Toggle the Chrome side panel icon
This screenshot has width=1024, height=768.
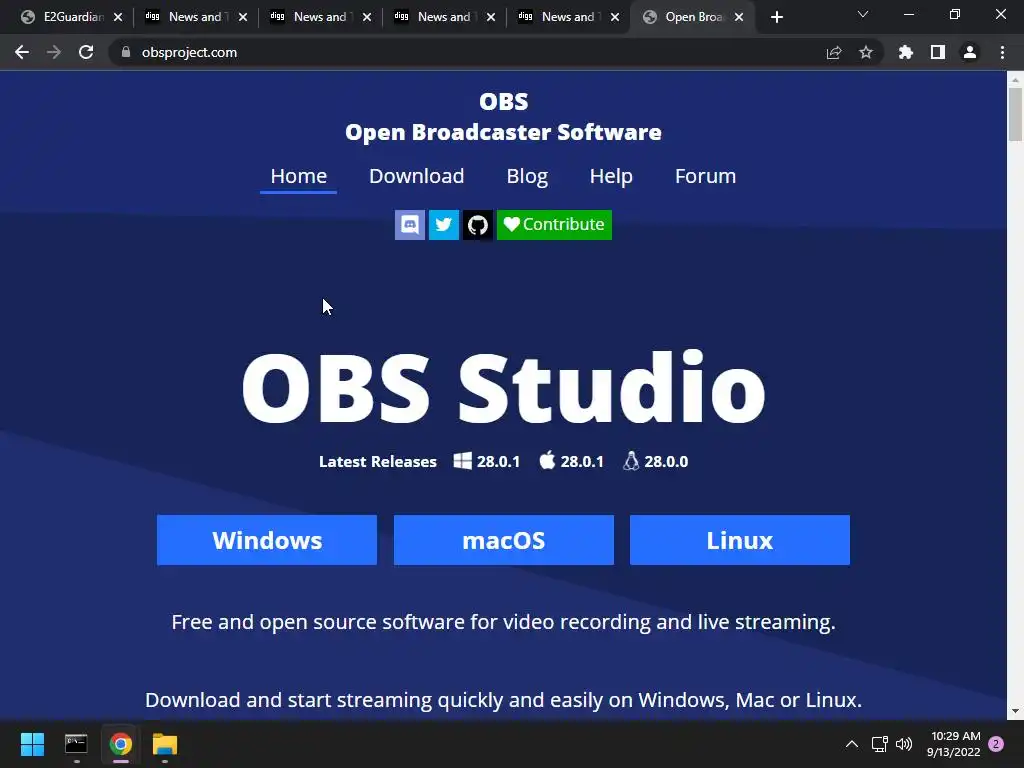pos(938,52)
